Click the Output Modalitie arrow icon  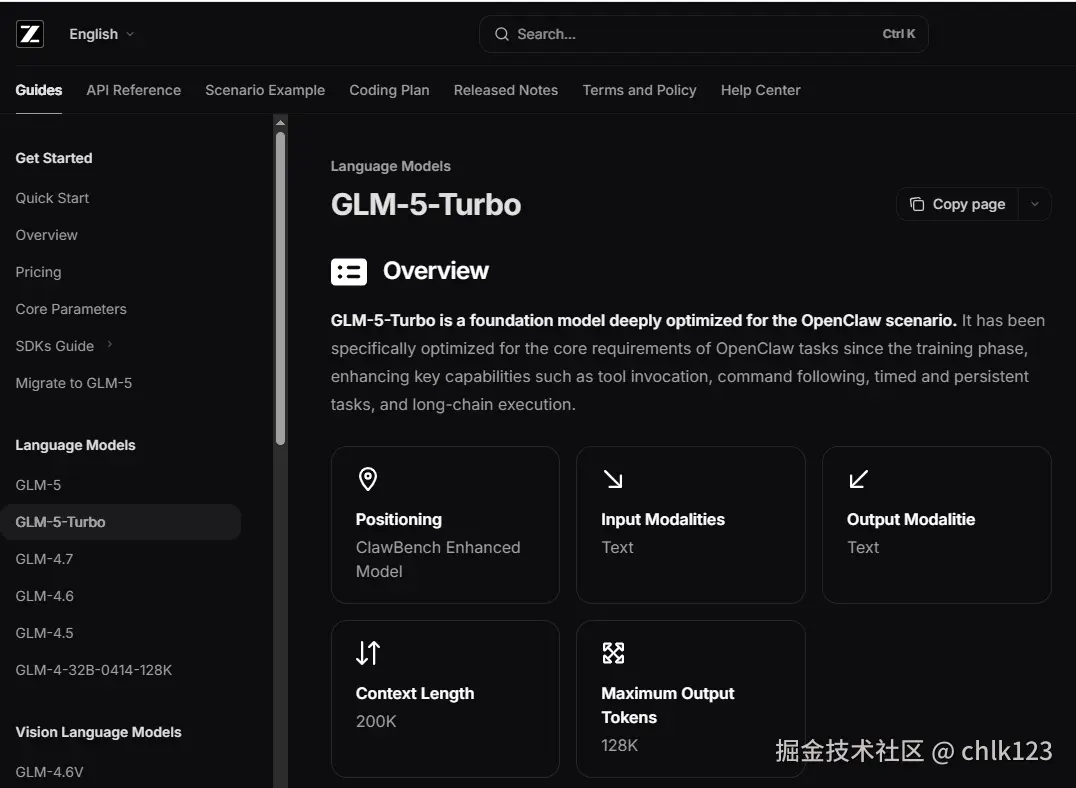(x=858, y=479)
